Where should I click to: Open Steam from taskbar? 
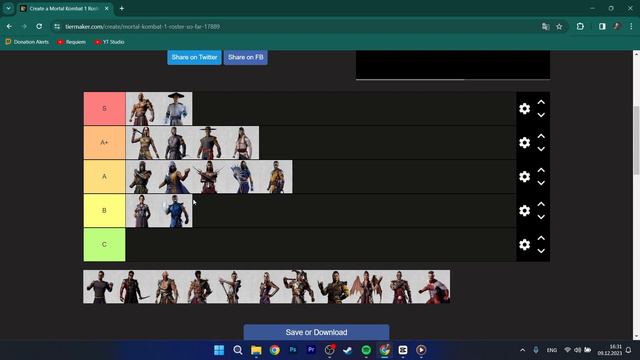coord(348,350)
